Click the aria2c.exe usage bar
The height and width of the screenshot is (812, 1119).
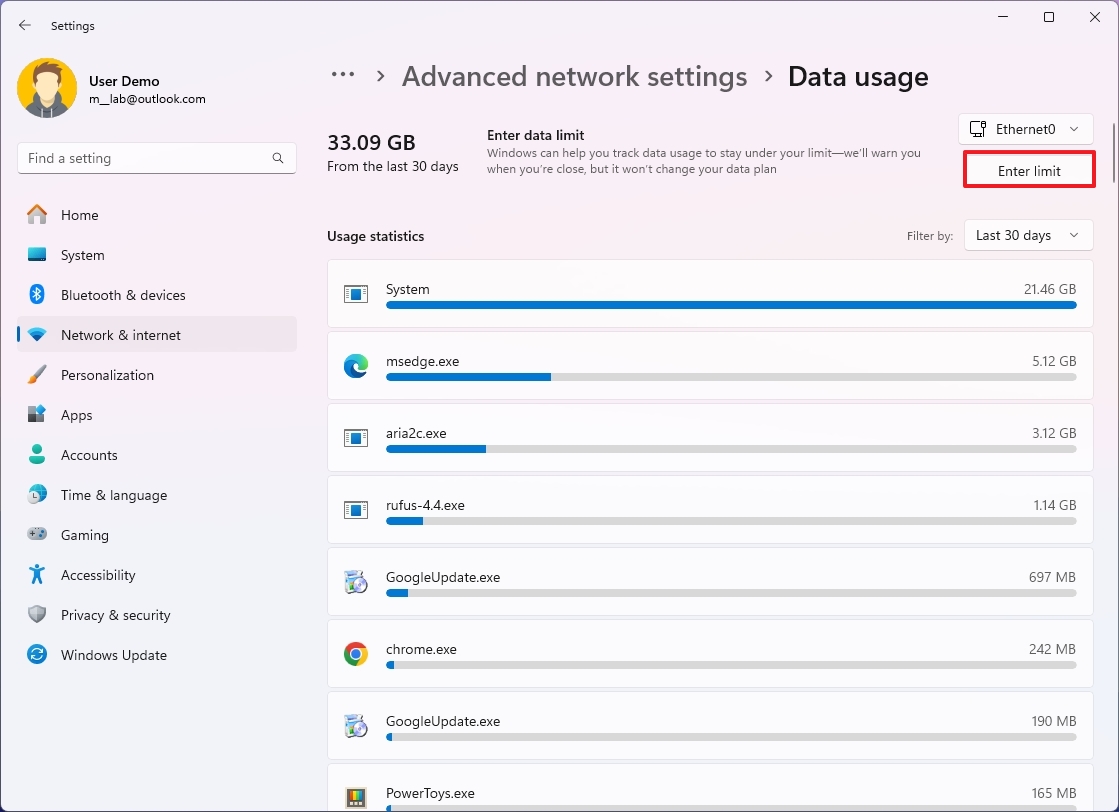coord(731,449)
